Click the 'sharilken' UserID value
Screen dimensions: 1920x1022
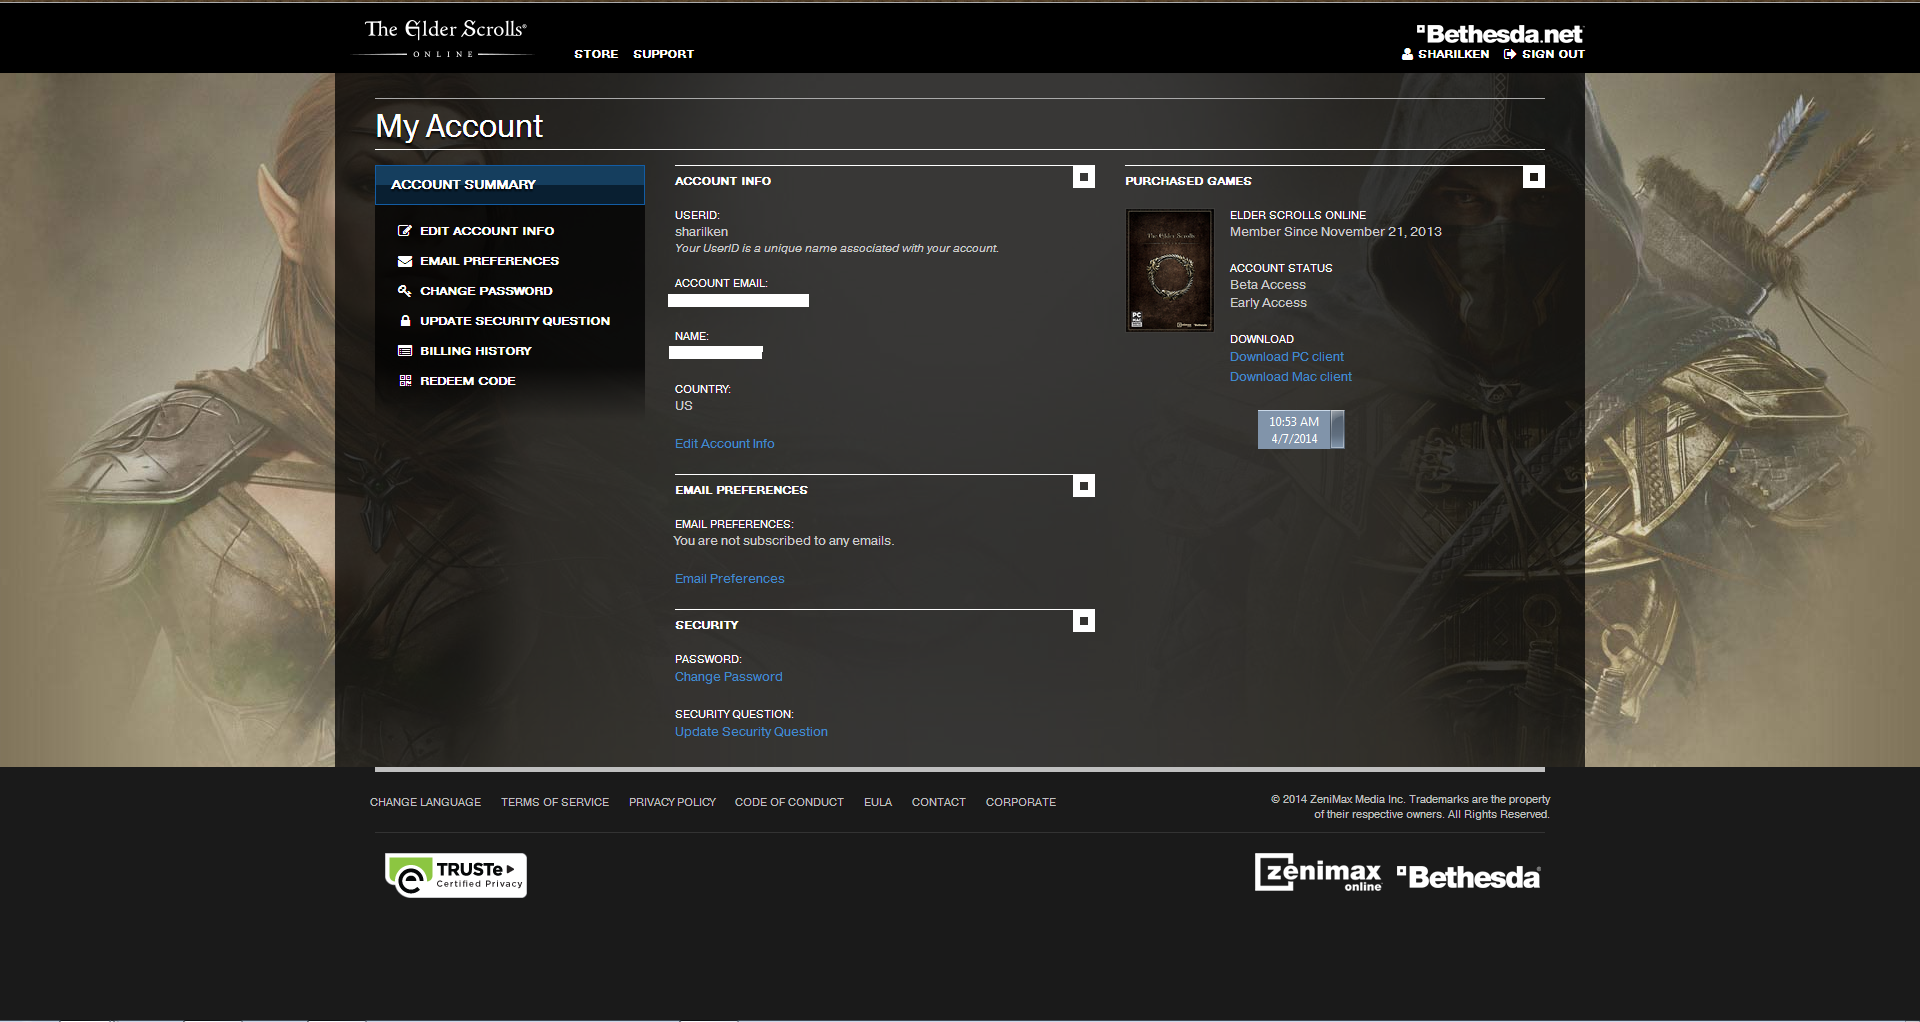tap(701, 232)
